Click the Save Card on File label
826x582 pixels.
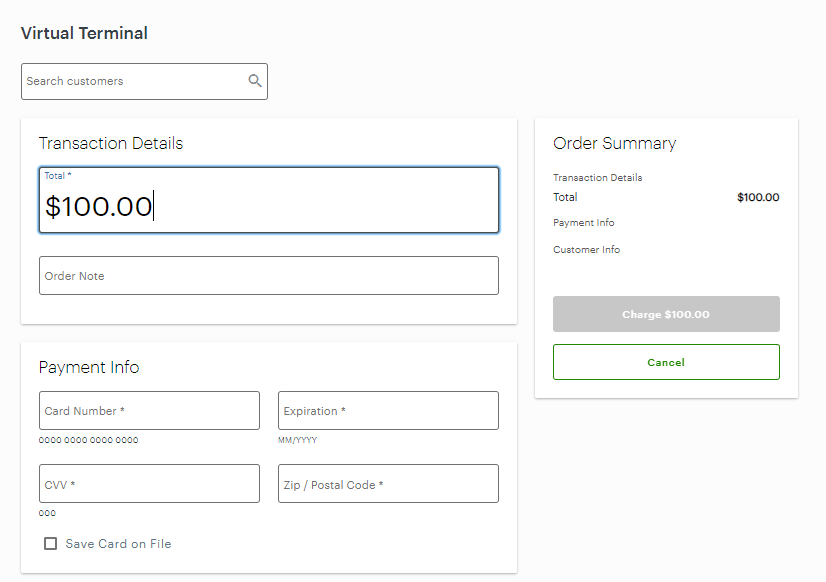(118, 544)
